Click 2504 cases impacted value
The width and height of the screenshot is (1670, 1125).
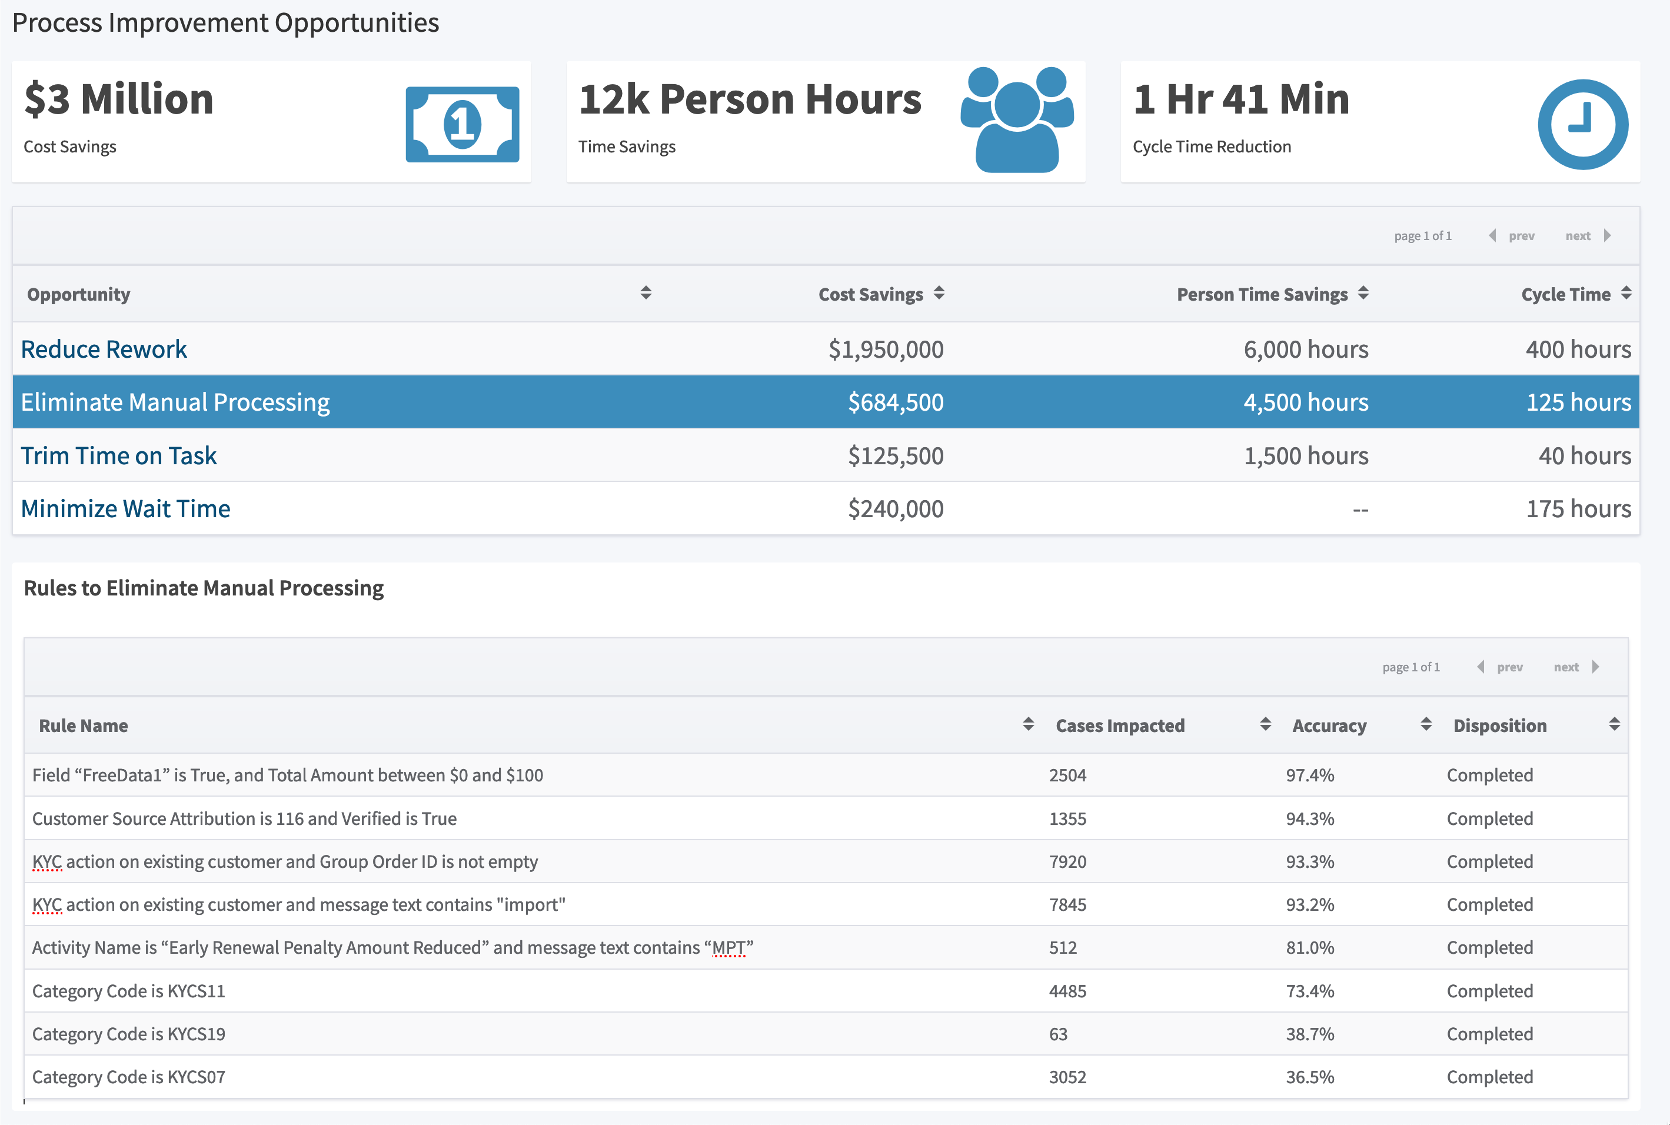(1067, 775)
